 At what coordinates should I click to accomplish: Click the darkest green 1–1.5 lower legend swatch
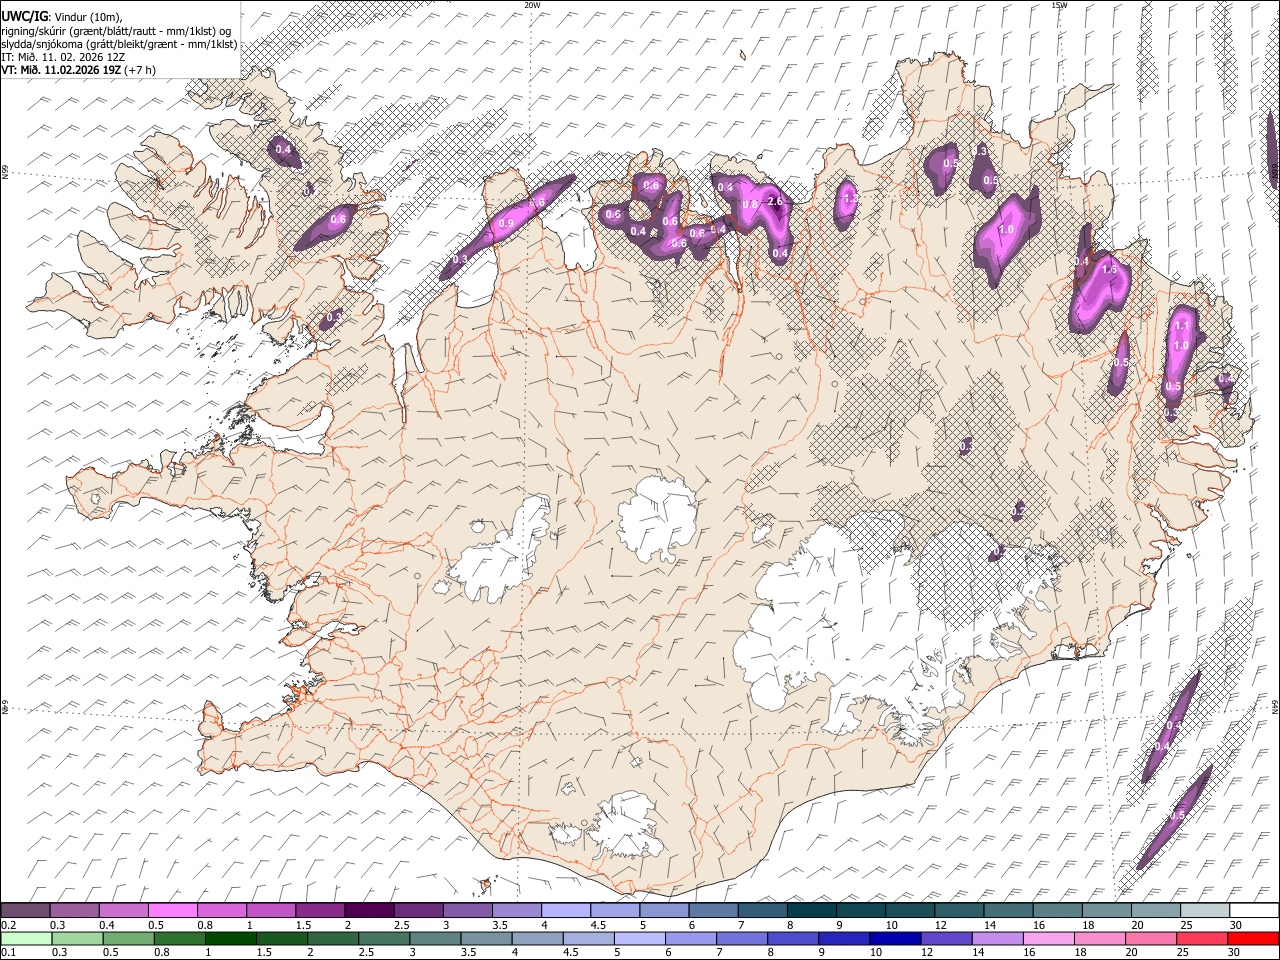231,938
